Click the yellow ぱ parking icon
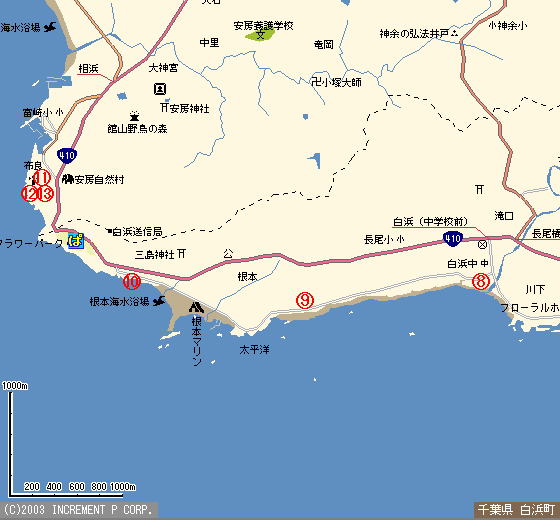This screenshot has width=560, height=520. click(75, 240)
